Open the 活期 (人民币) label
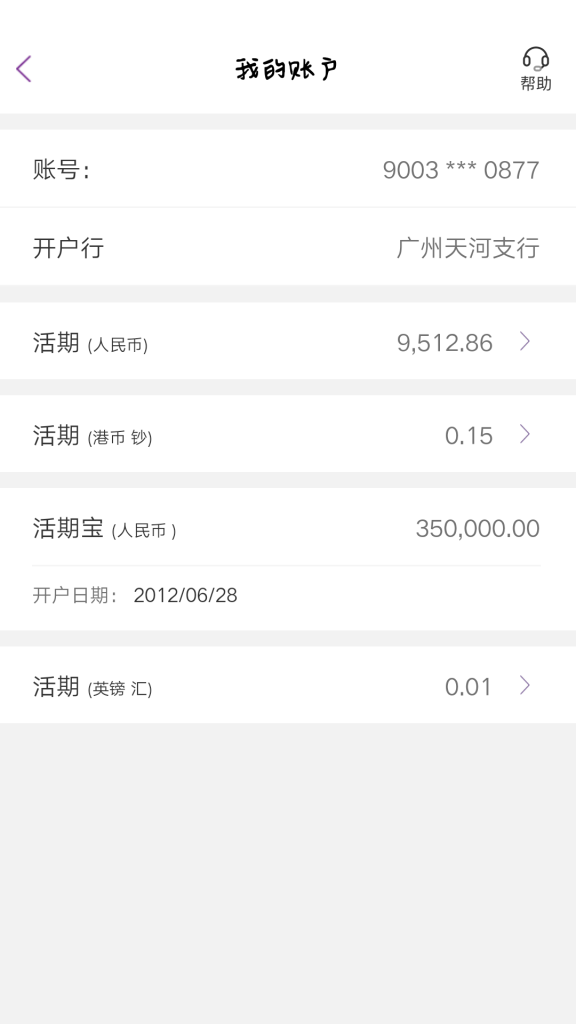The height and width of the screenshot is (1024, 576). coord(91,343)
